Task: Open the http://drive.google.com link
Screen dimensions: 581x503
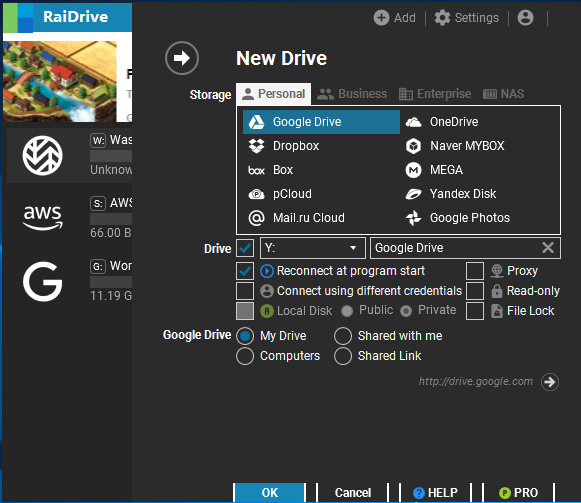Action: 475,381
